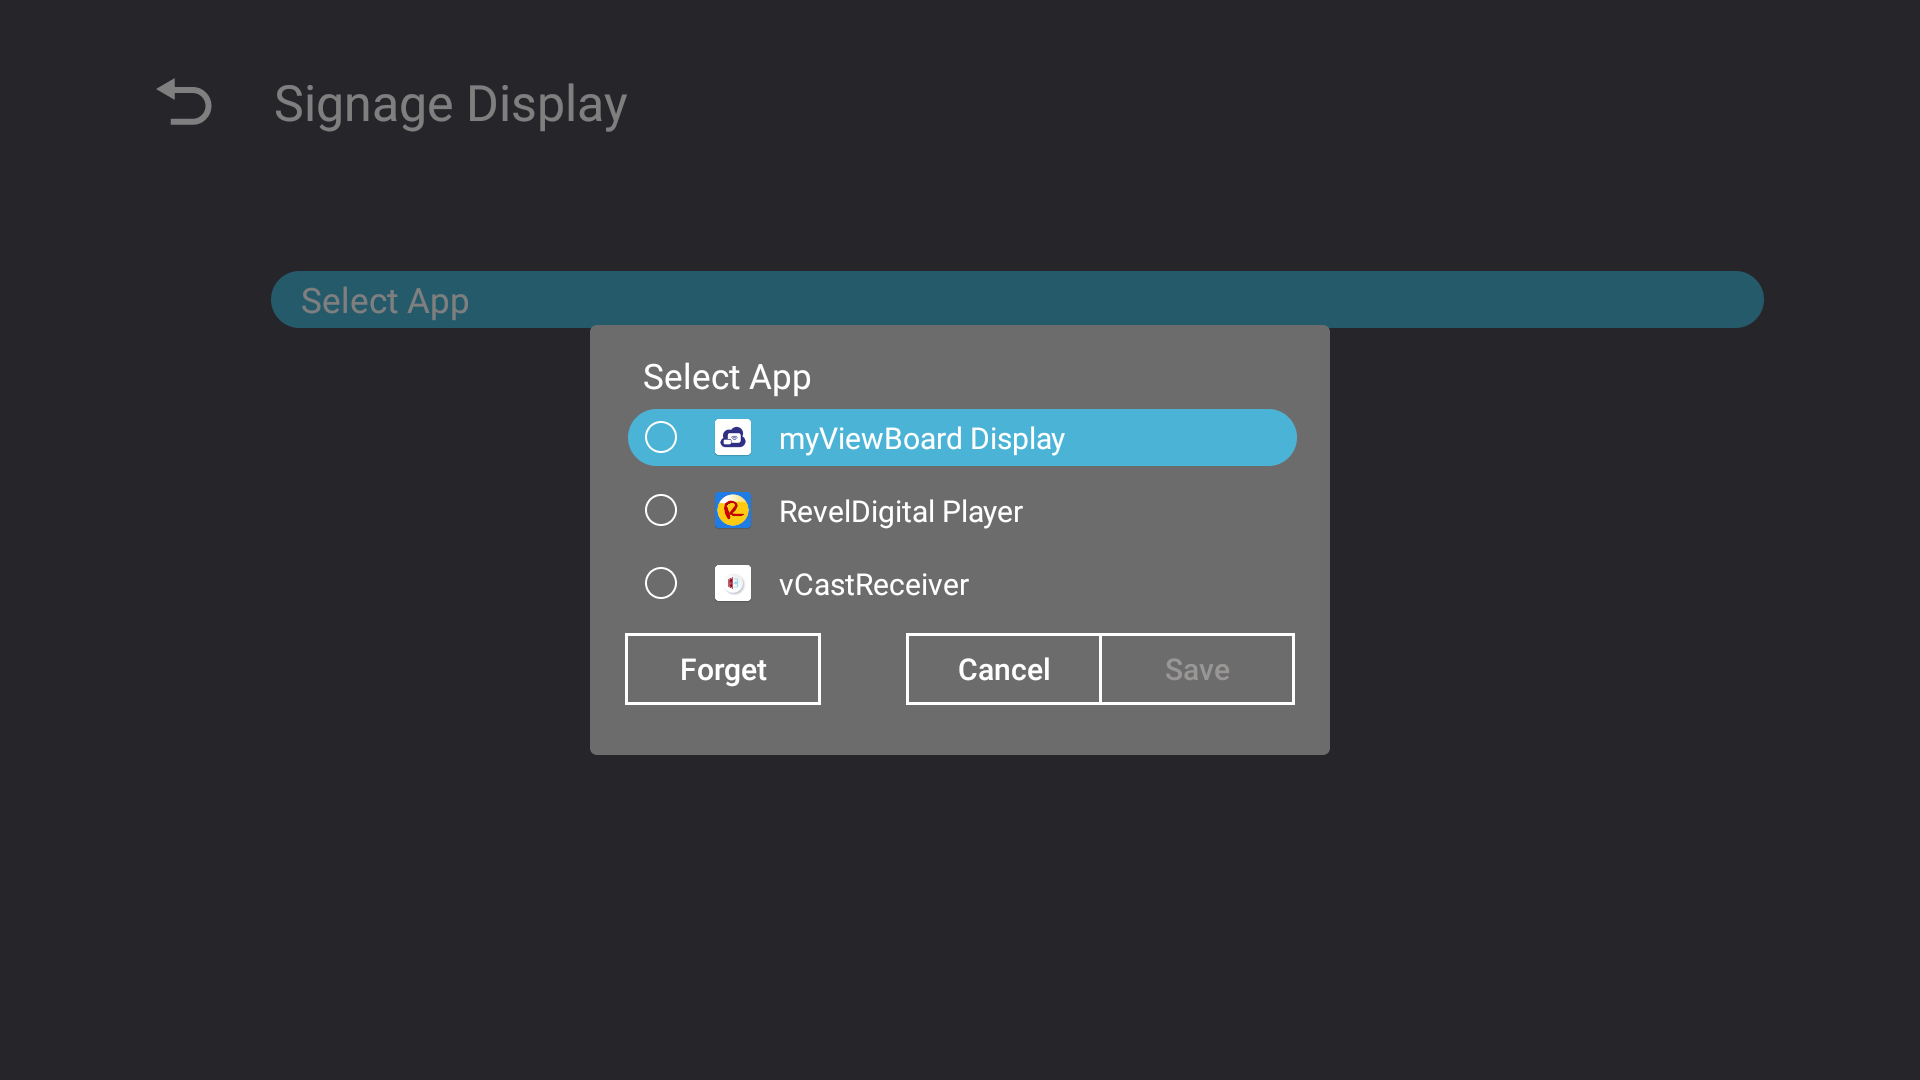Screen dimensions: 1920x1080
Task: Click the myViewBoard Display app icon
Action: coord(733,438)
